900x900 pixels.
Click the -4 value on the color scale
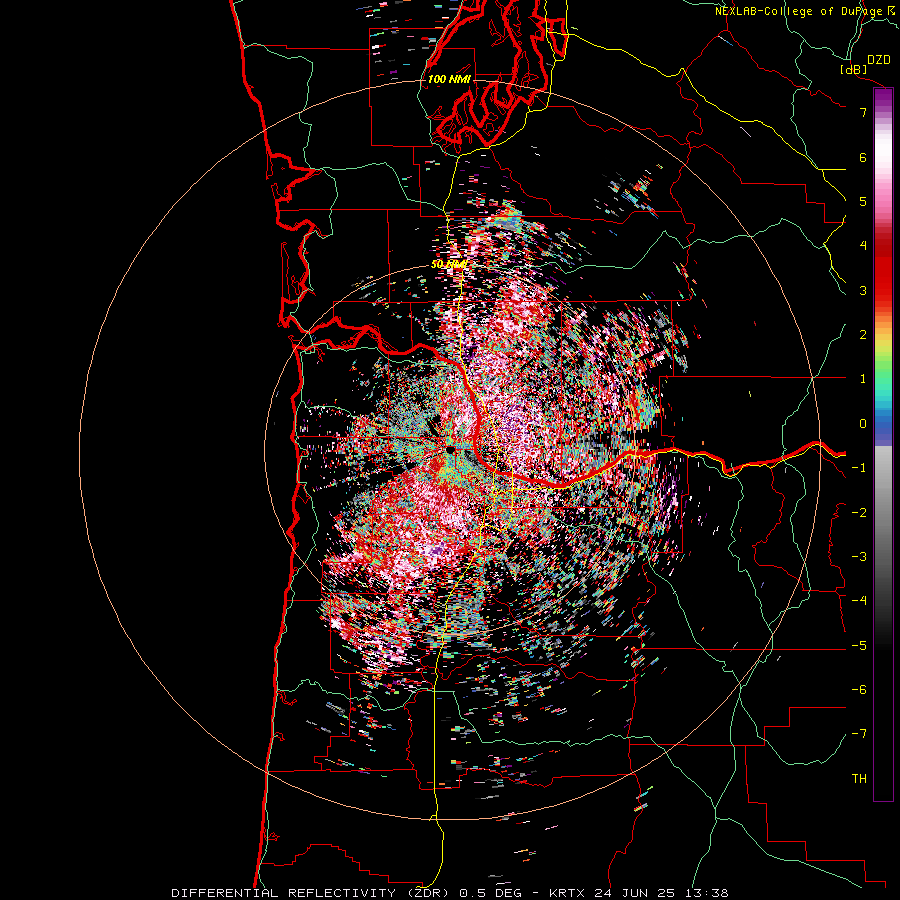click(859, 601)
